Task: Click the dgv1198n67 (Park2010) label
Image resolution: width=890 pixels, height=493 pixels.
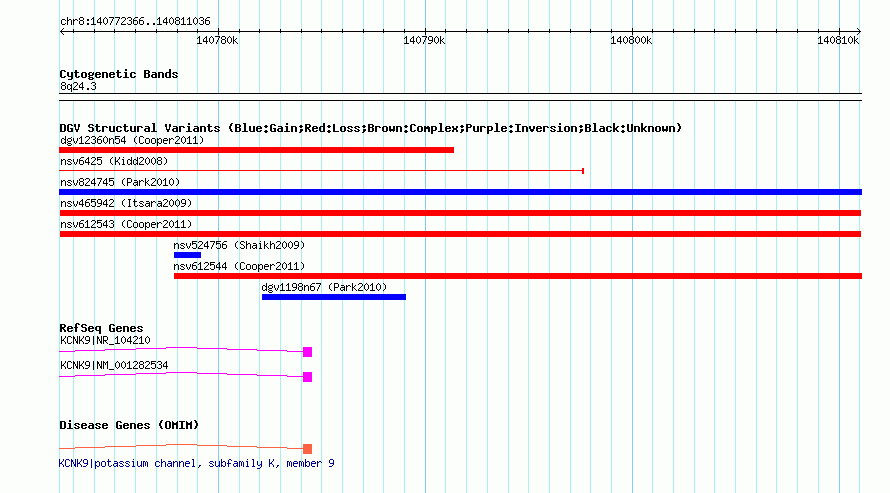Action: pyautogui.click(x=324, y=287)
